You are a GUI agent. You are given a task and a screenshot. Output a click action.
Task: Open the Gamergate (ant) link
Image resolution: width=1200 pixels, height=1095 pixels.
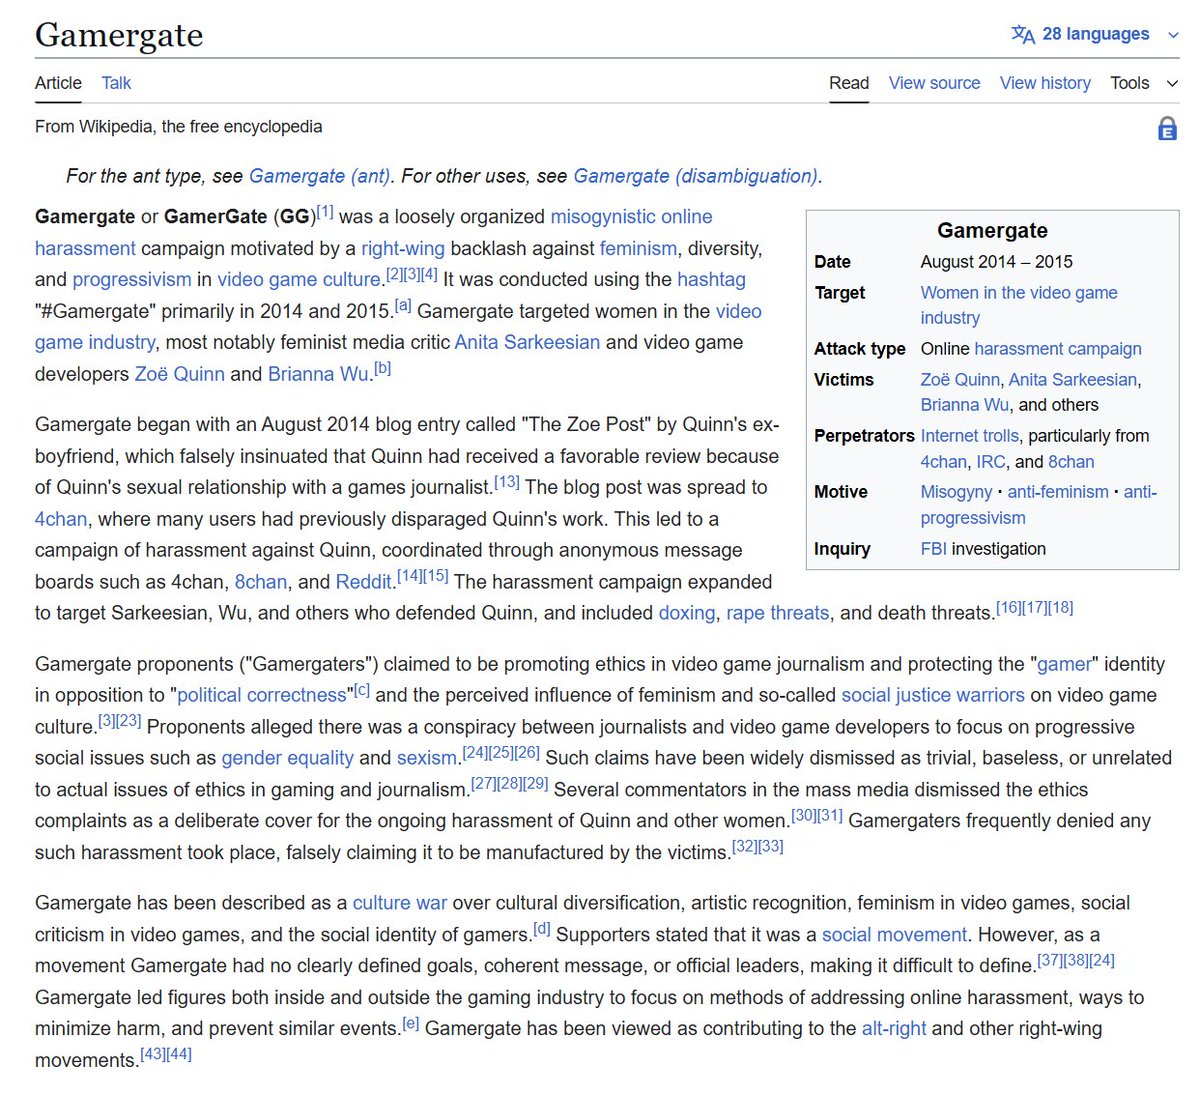(319, 175)
